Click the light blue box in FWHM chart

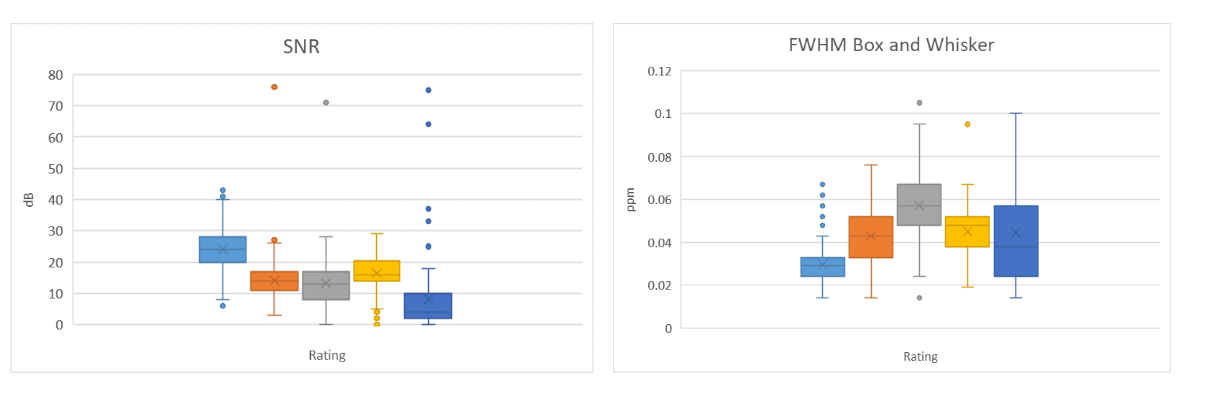tap(822, 267)
